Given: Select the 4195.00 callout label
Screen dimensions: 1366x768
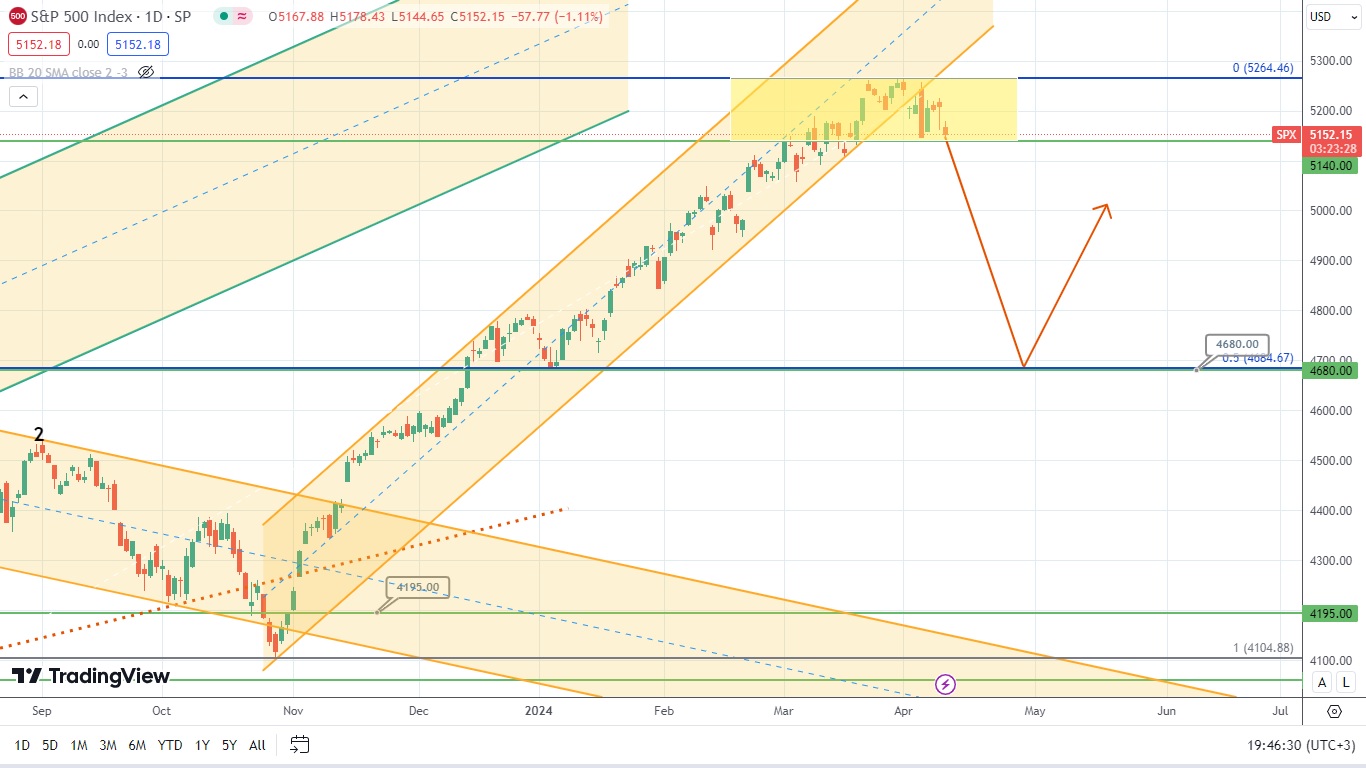Looking at the screenshot, I should (x=418, y=587).
